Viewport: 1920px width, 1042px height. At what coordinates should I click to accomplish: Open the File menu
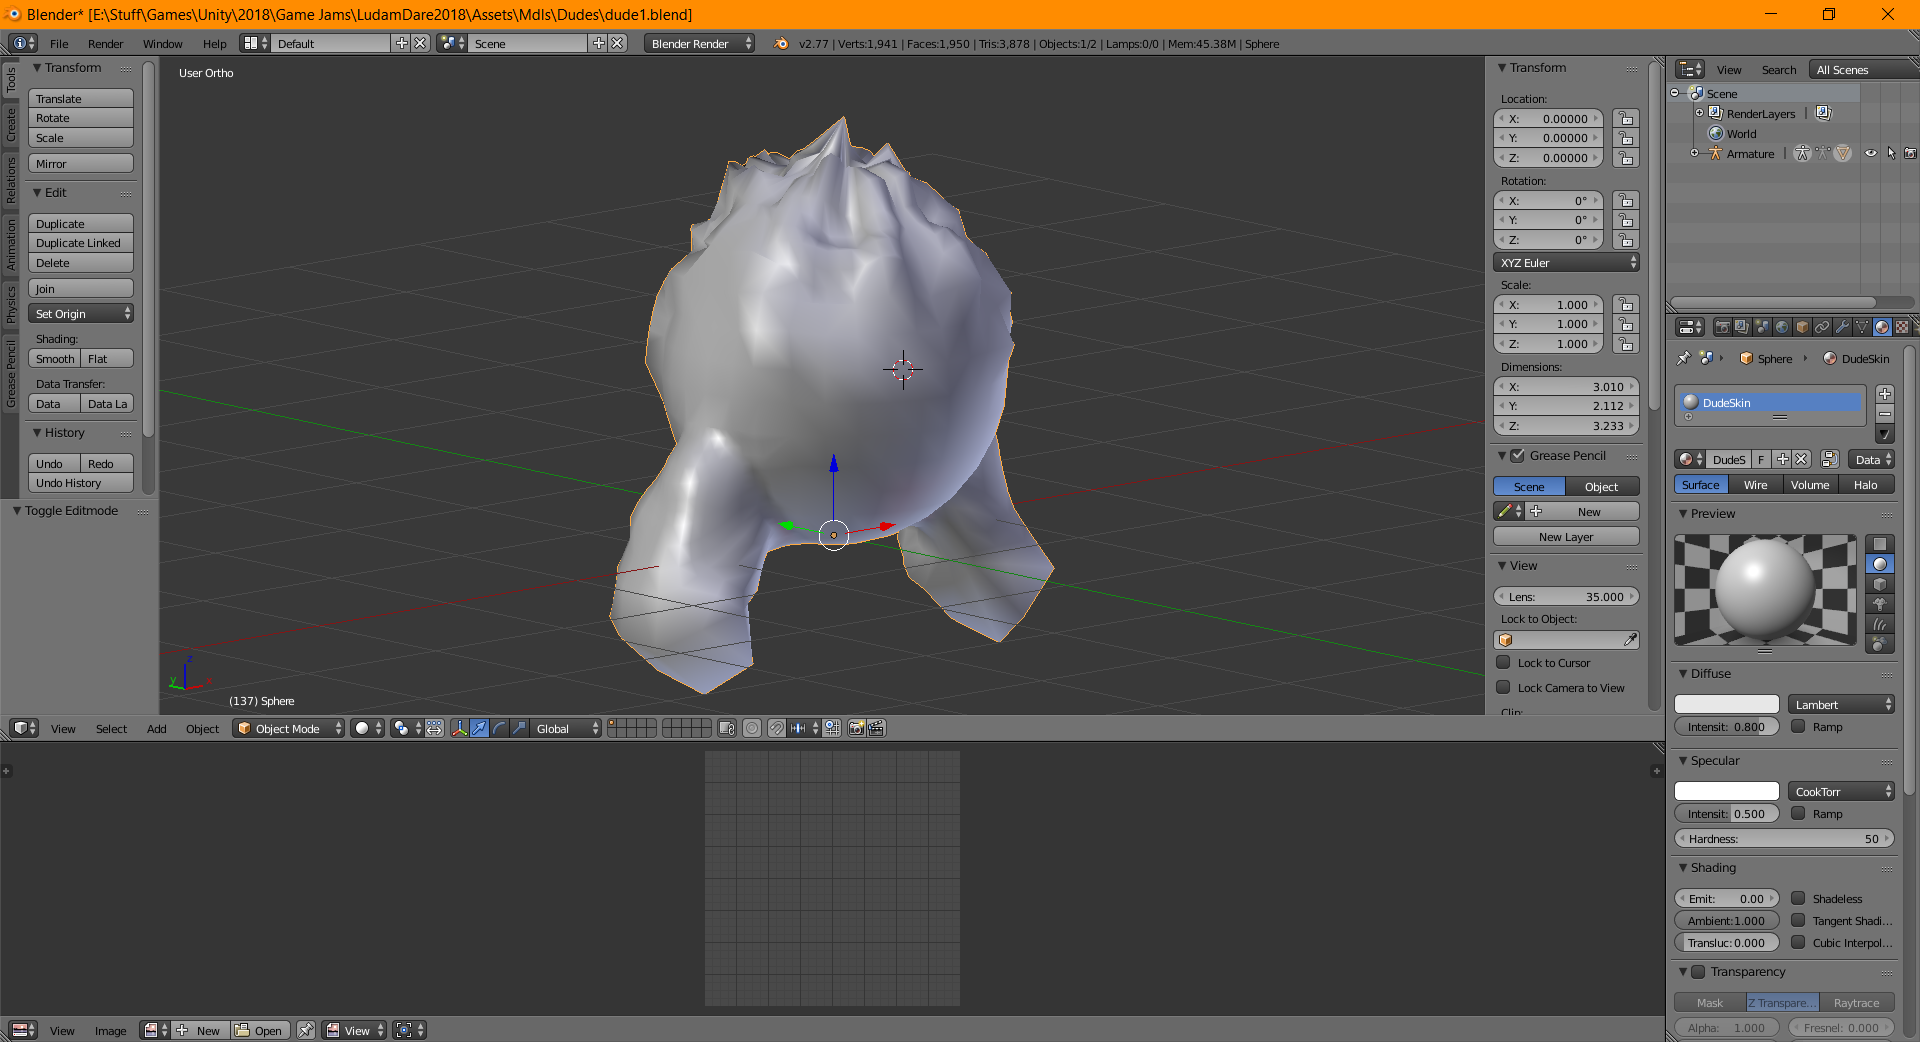click(59, 43)
